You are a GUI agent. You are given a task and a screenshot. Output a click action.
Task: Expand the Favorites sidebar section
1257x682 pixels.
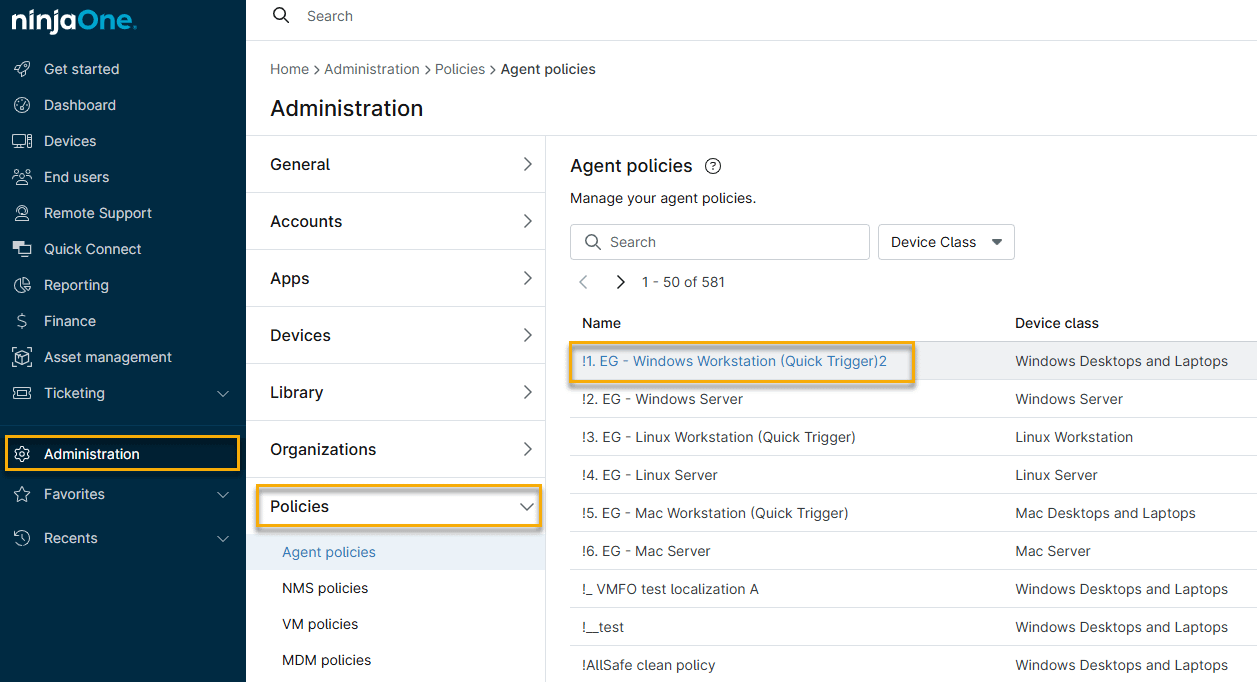click(223, 494)
